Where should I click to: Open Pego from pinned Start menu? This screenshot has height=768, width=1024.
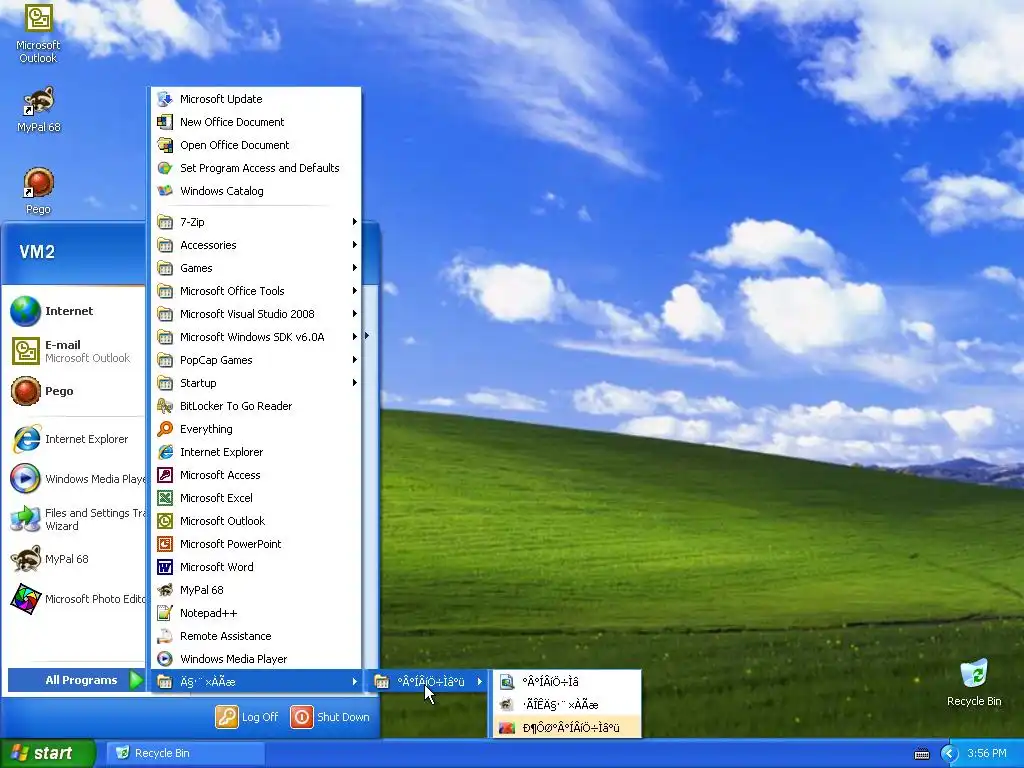click(x=74, y=391)
